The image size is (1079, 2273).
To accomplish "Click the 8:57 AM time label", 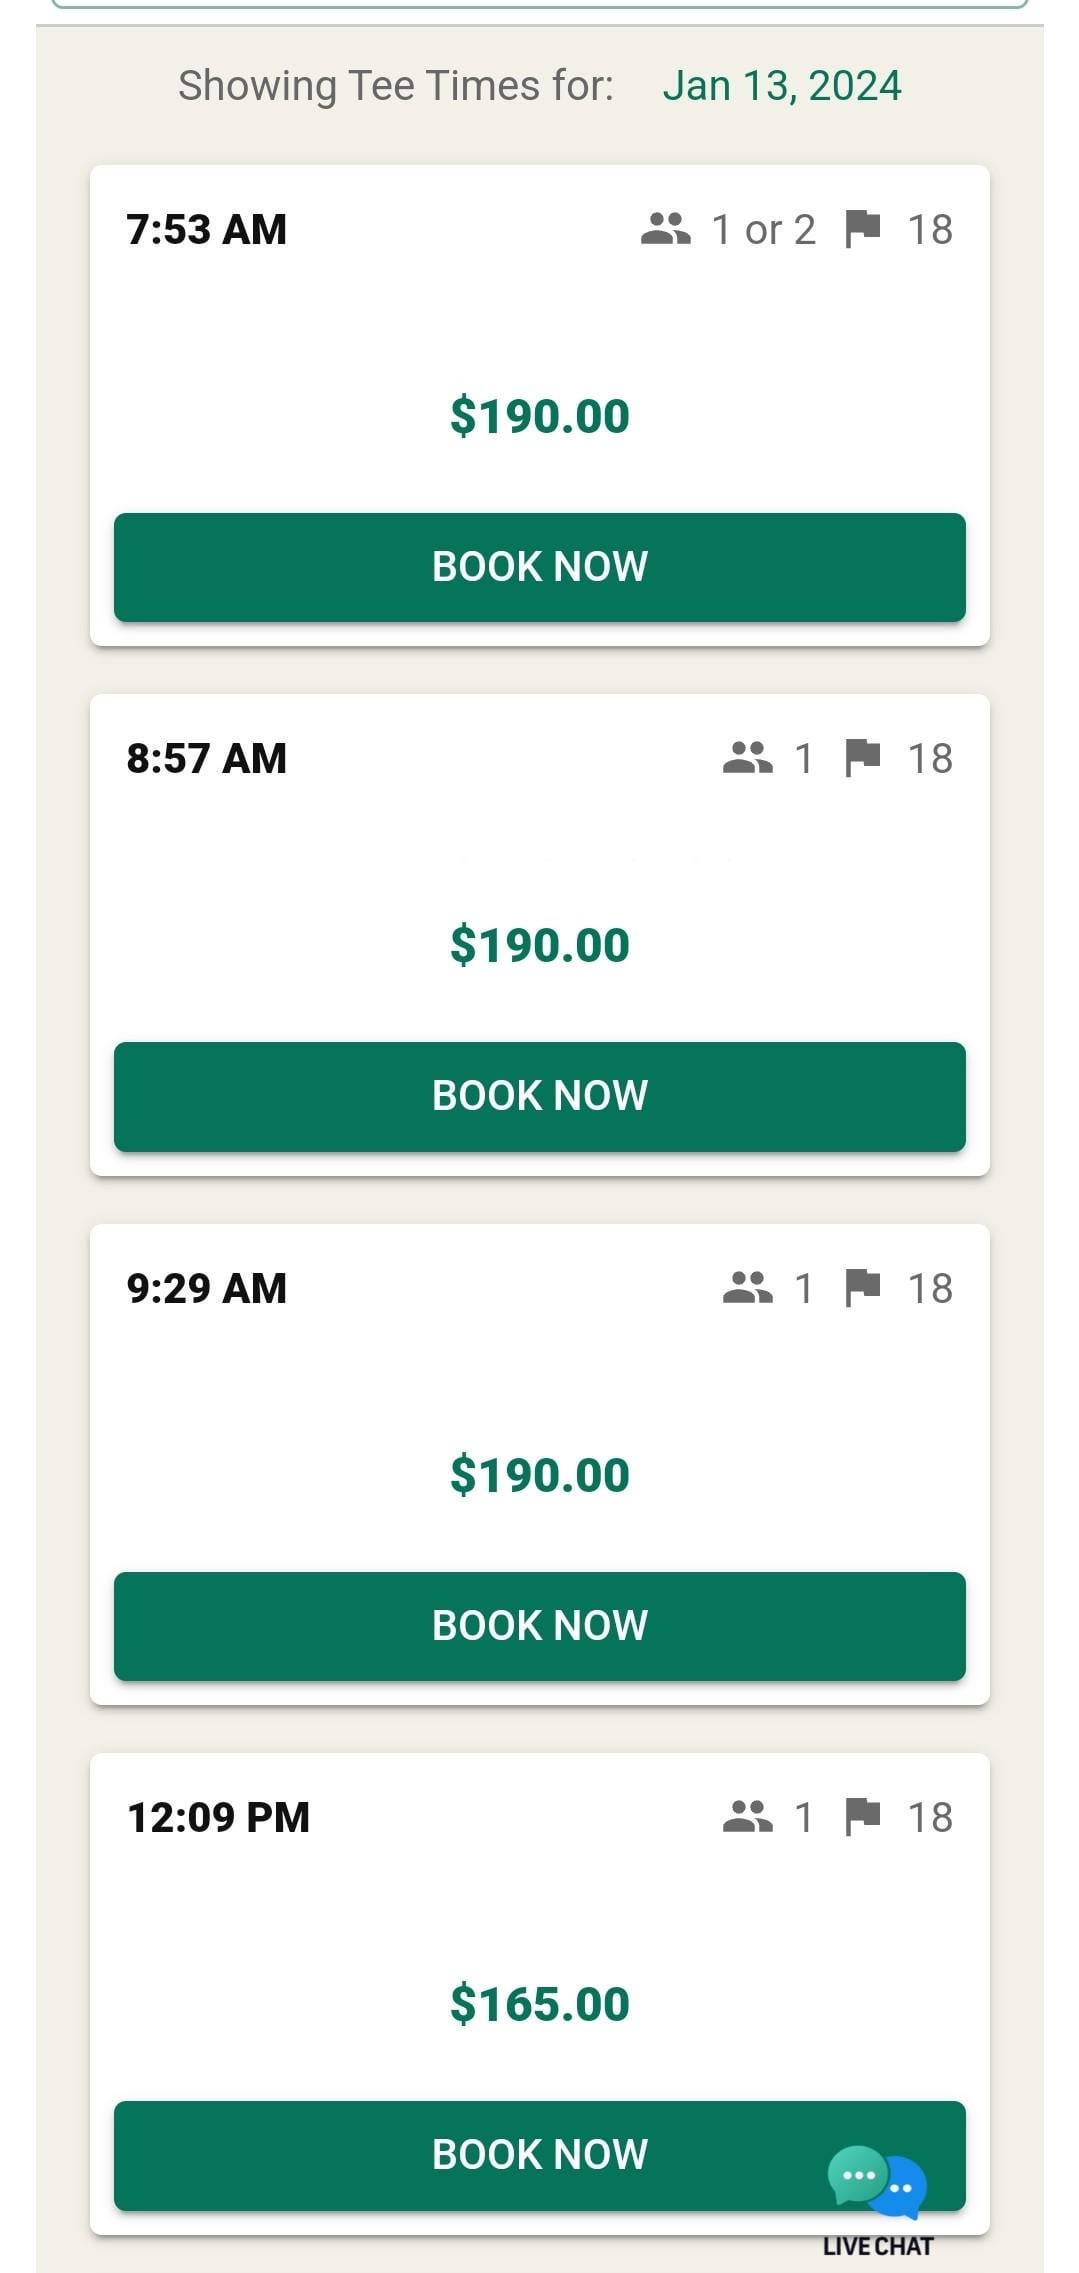I will click(207, 758).
